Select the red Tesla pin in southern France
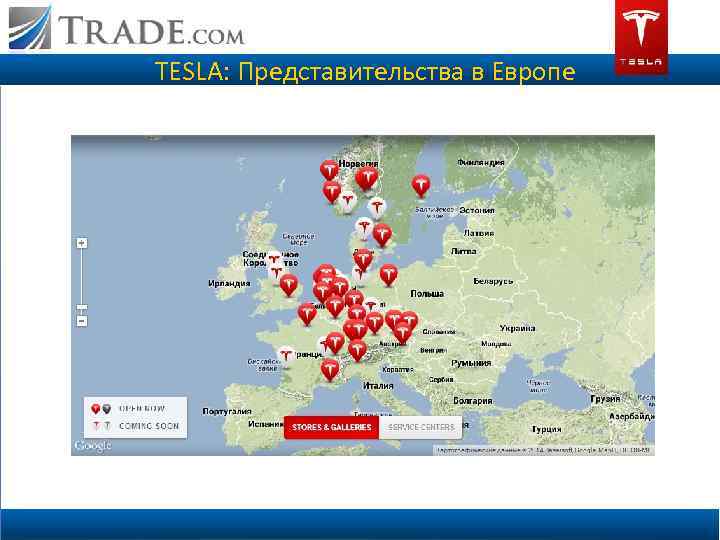The width and height of the screenshot is (720, 540). coord(329,370)
